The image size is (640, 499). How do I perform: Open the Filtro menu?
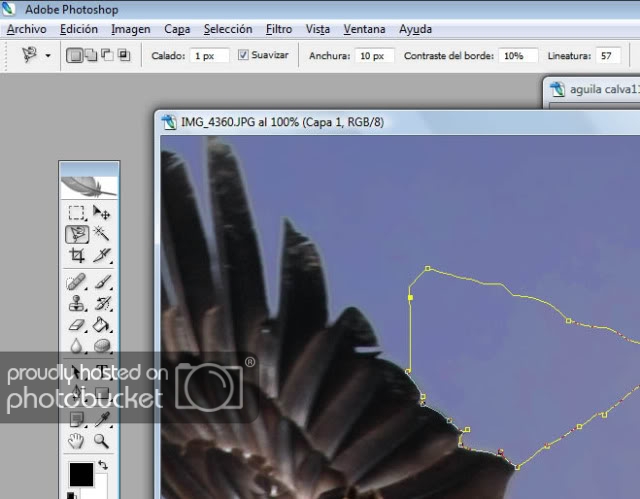(278, 29)
